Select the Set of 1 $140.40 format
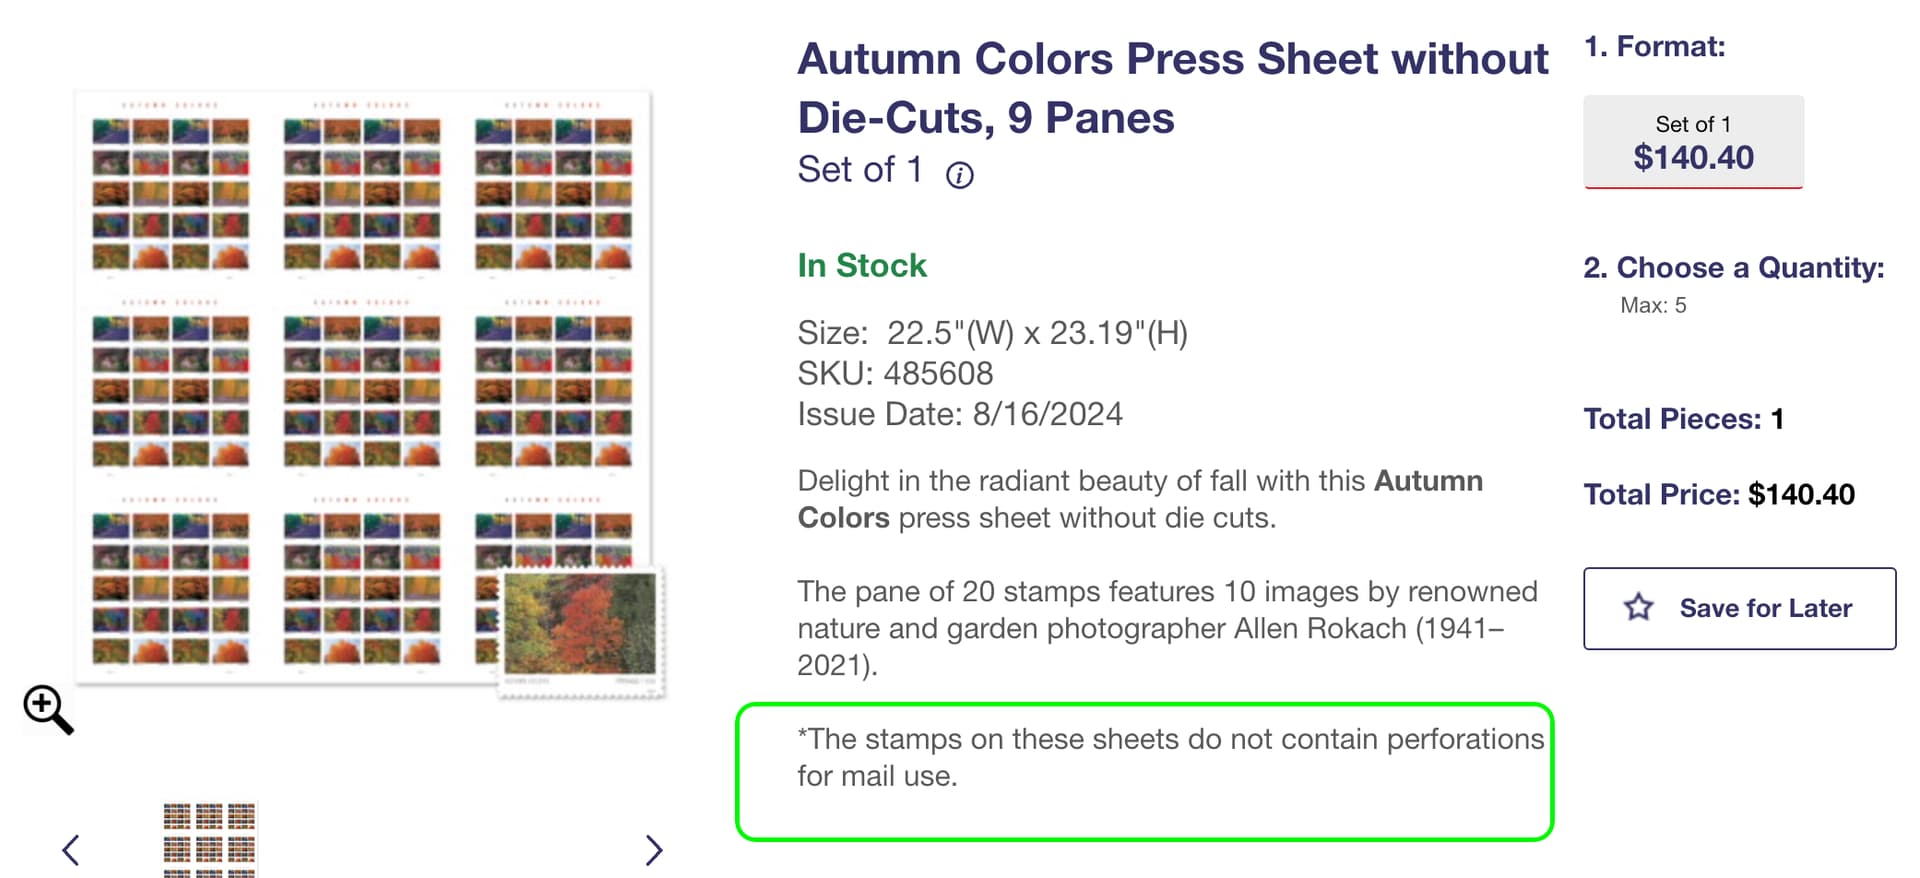 click(1692, 142)
